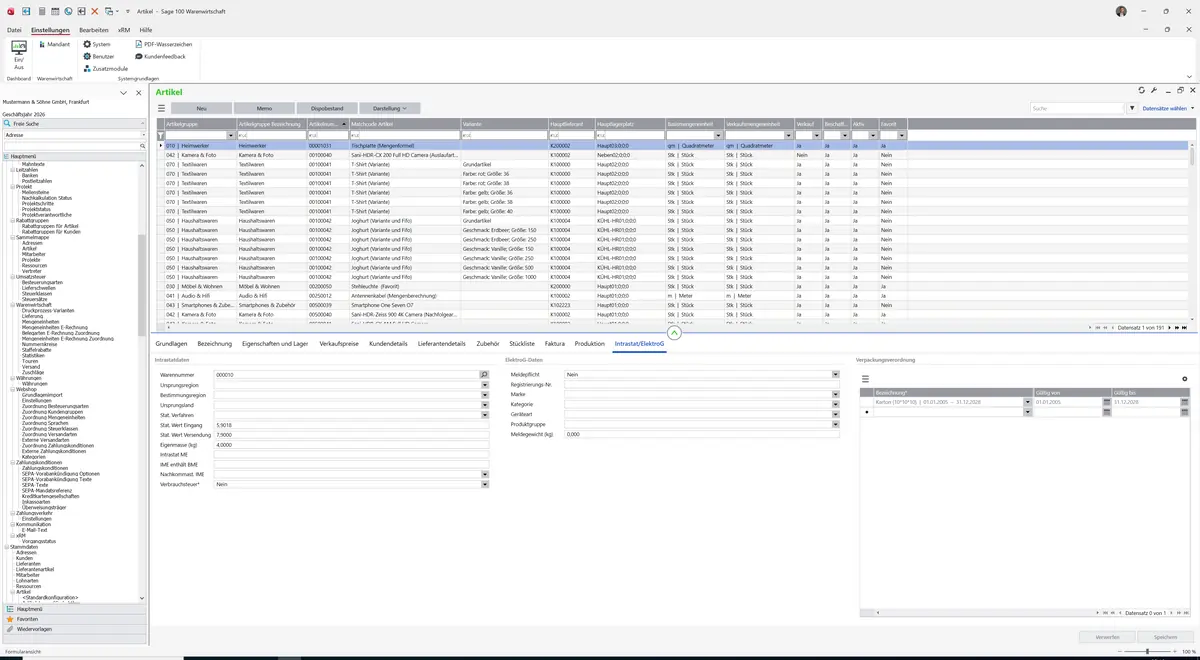Click the red X in quick access toolbar

click(95, 11)
